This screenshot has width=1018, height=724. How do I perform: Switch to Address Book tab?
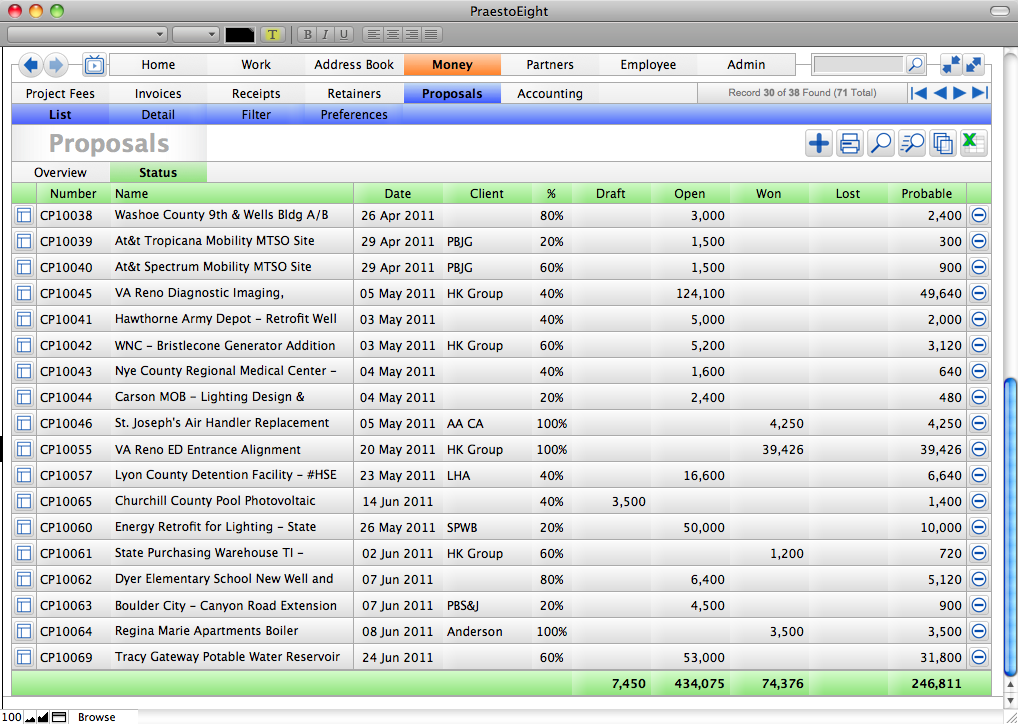(354, 65)
